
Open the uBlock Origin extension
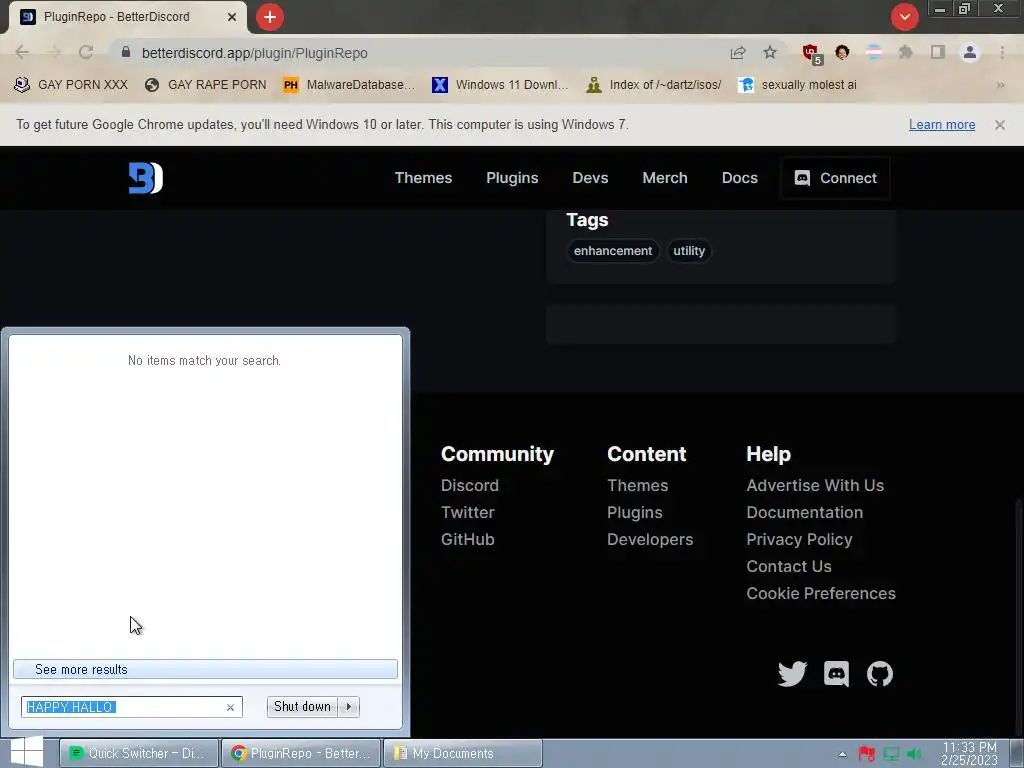tap(811, 53)
